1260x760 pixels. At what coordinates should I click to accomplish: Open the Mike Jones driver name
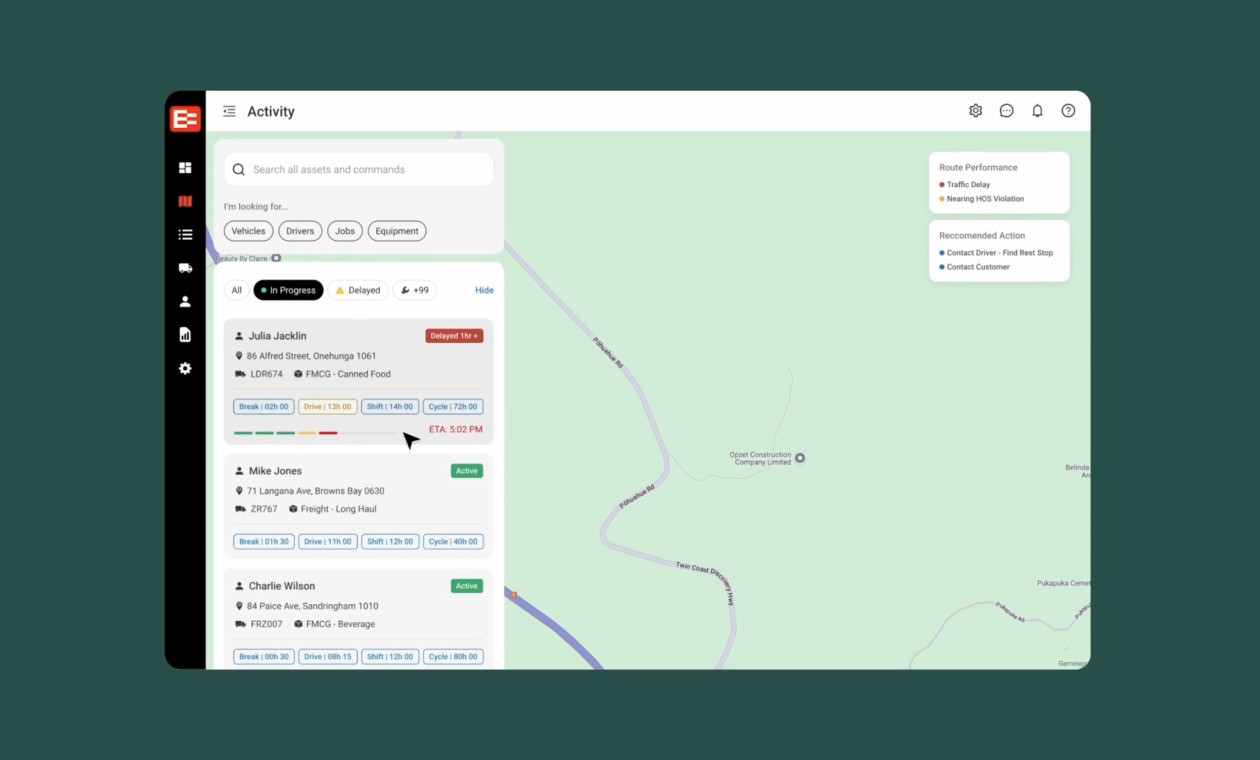(x=275, y=471)
